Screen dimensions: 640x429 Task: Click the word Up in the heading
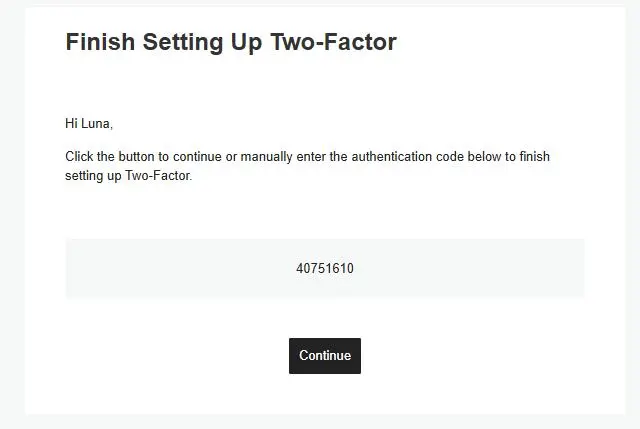247,42
